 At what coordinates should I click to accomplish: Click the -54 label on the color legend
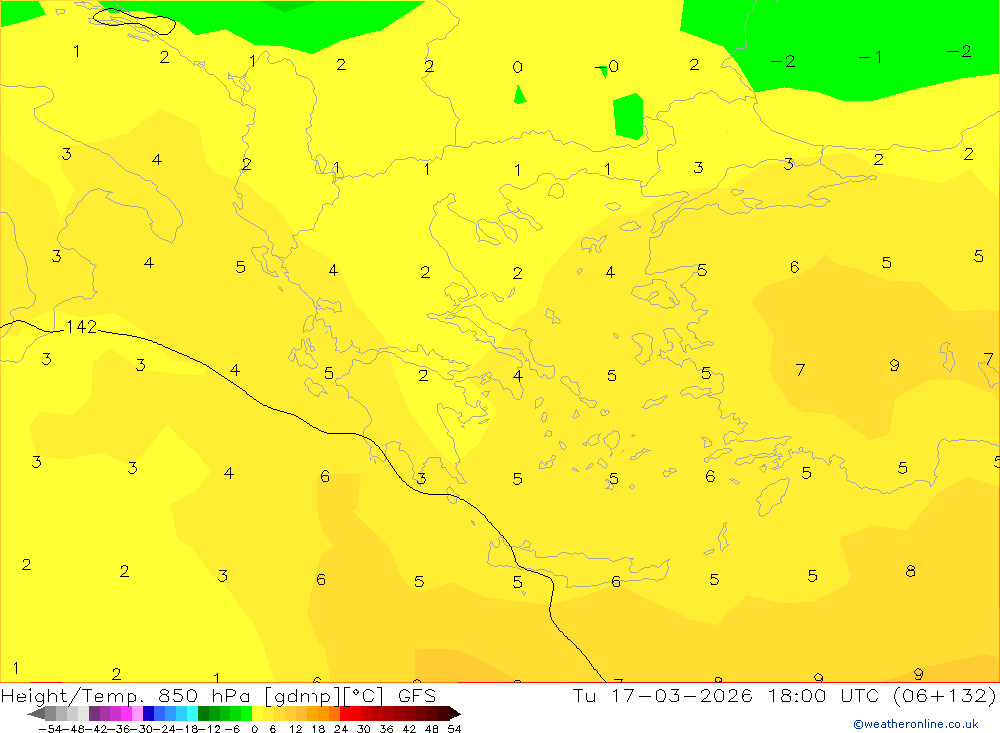[50, 729]
